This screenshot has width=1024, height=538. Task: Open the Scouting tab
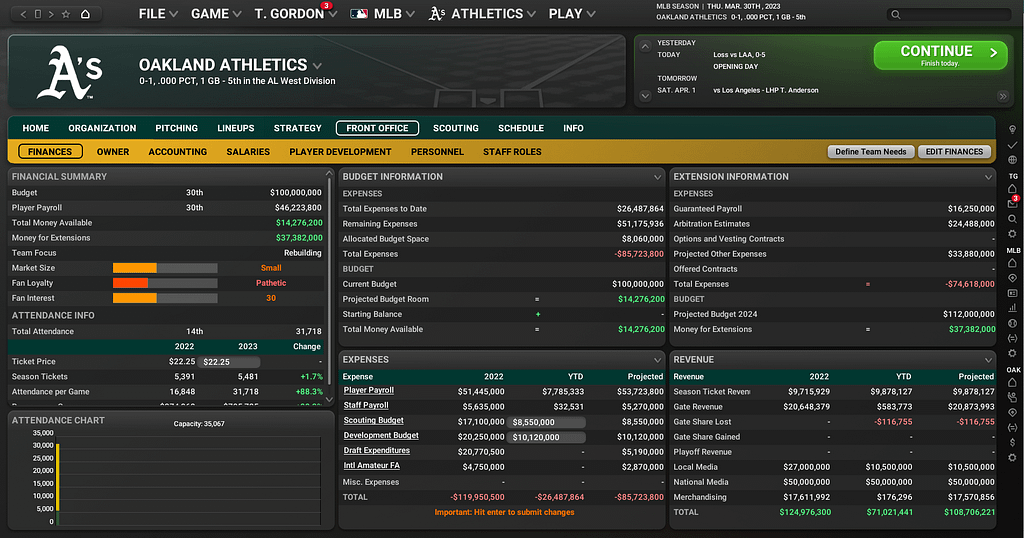[456, 128]
